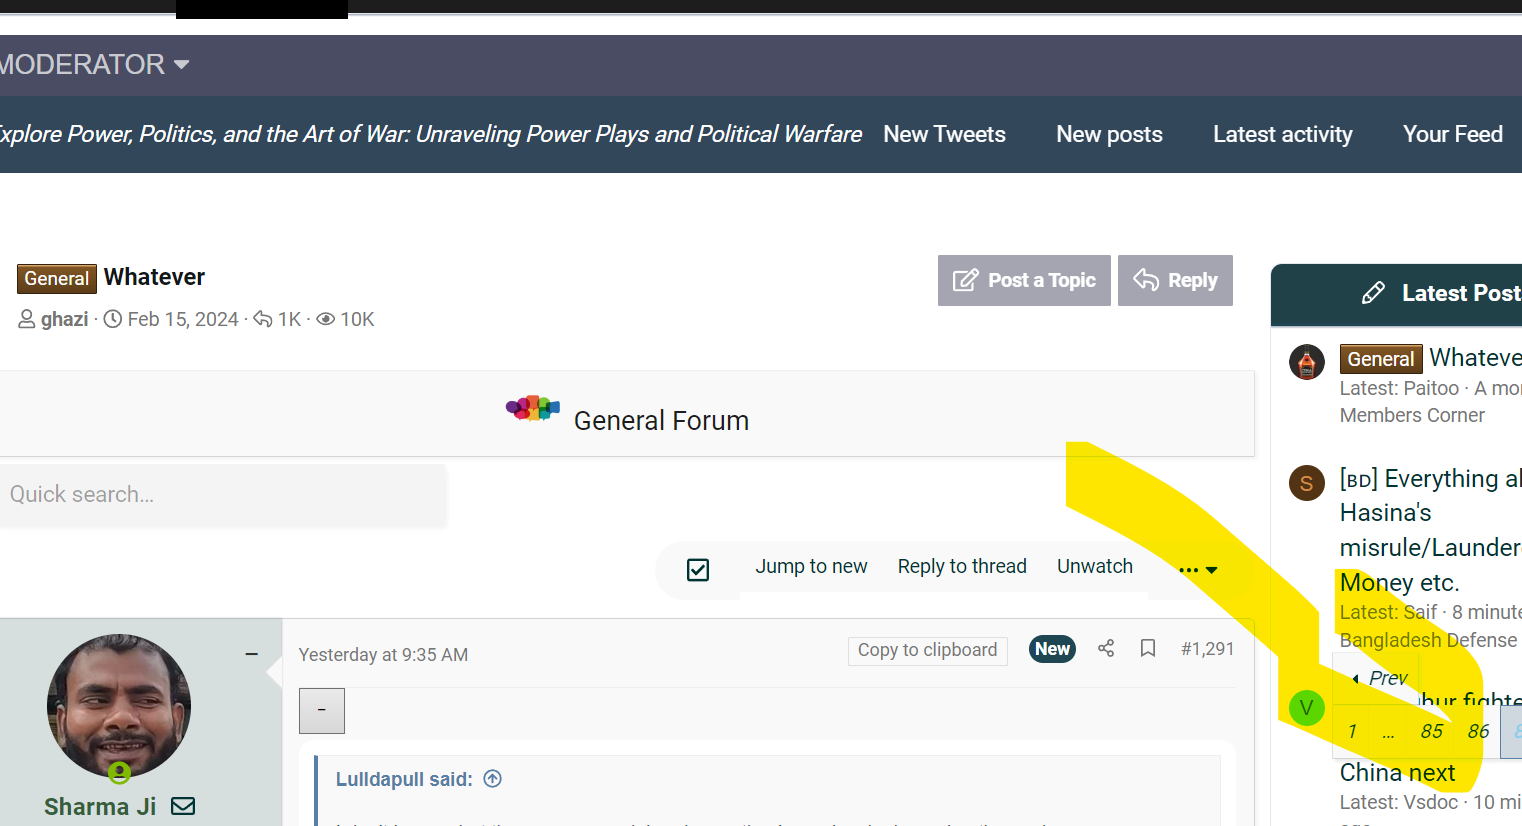1522x826 pixels.
Task: Click the up-arrow icon after Lulldapull said
Action: pos(492,779)
